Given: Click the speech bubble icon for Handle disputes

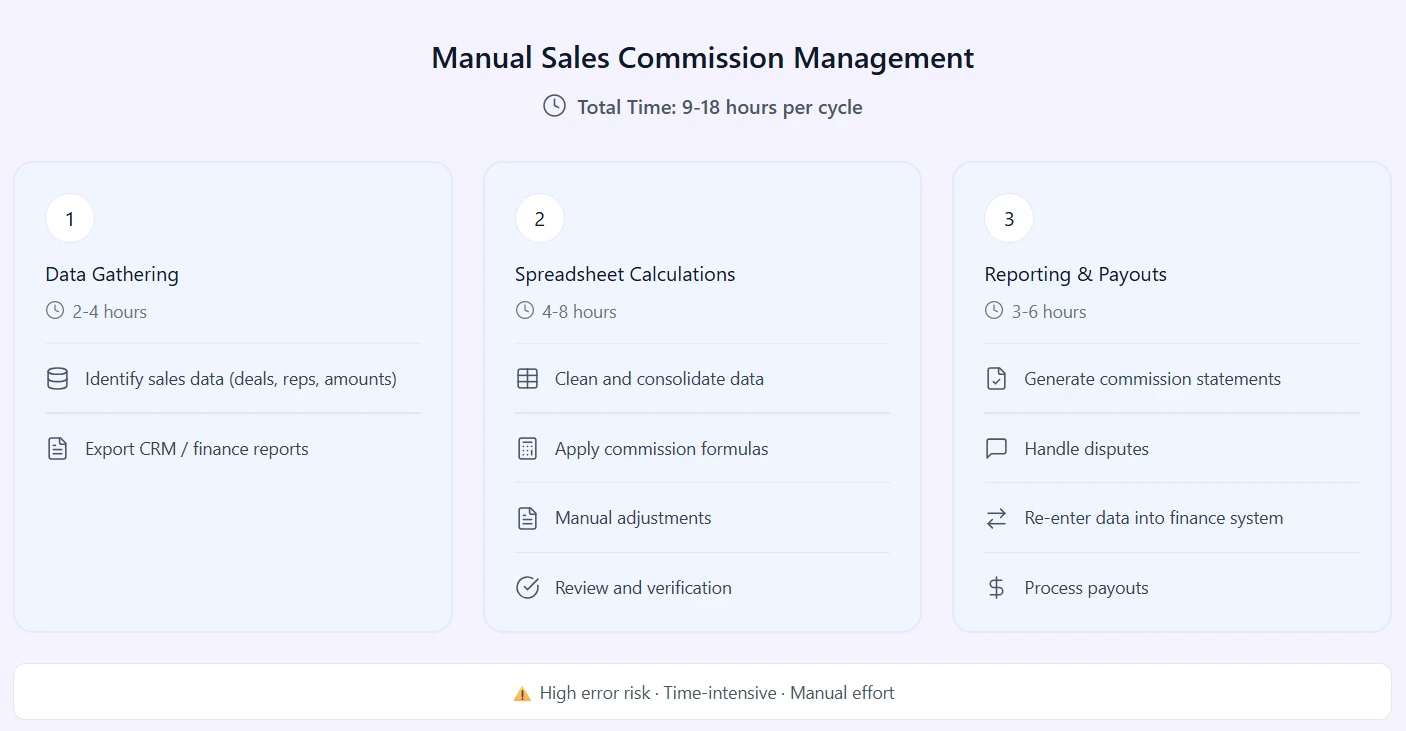Looking at the screenshot, I should pos(996,449).
